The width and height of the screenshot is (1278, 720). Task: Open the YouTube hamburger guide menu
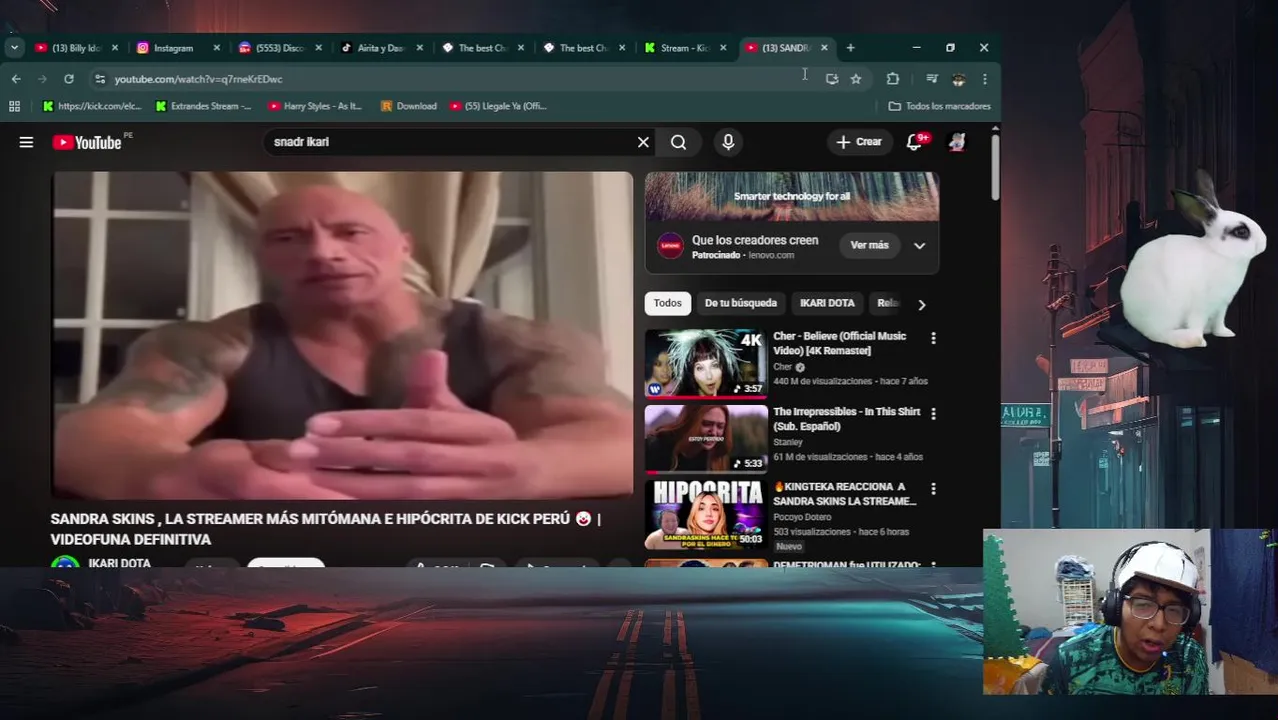tap(26, 142)
